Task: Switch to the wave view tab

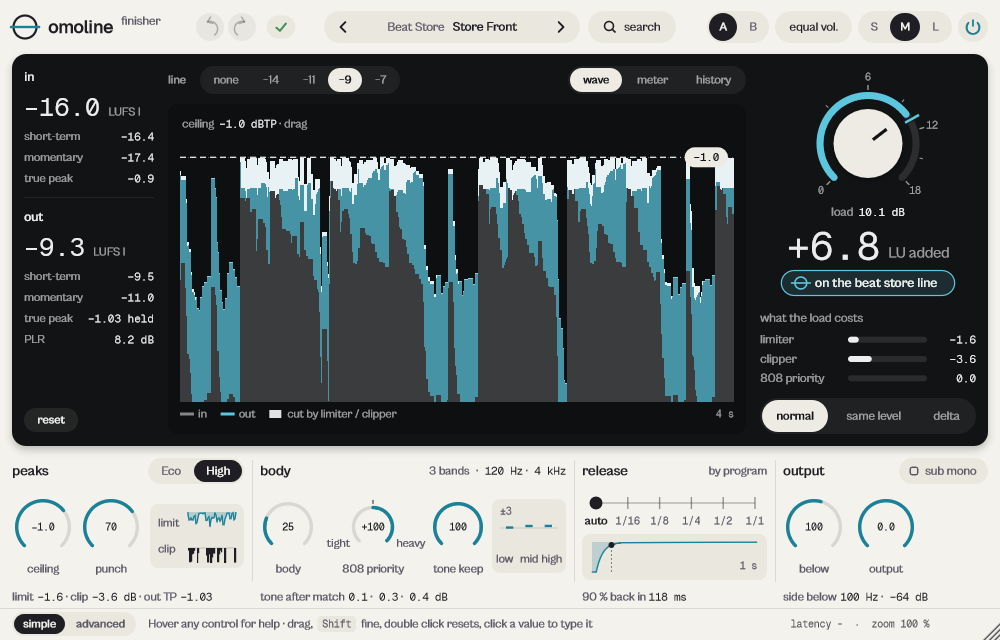Action: tap(596, 80)
